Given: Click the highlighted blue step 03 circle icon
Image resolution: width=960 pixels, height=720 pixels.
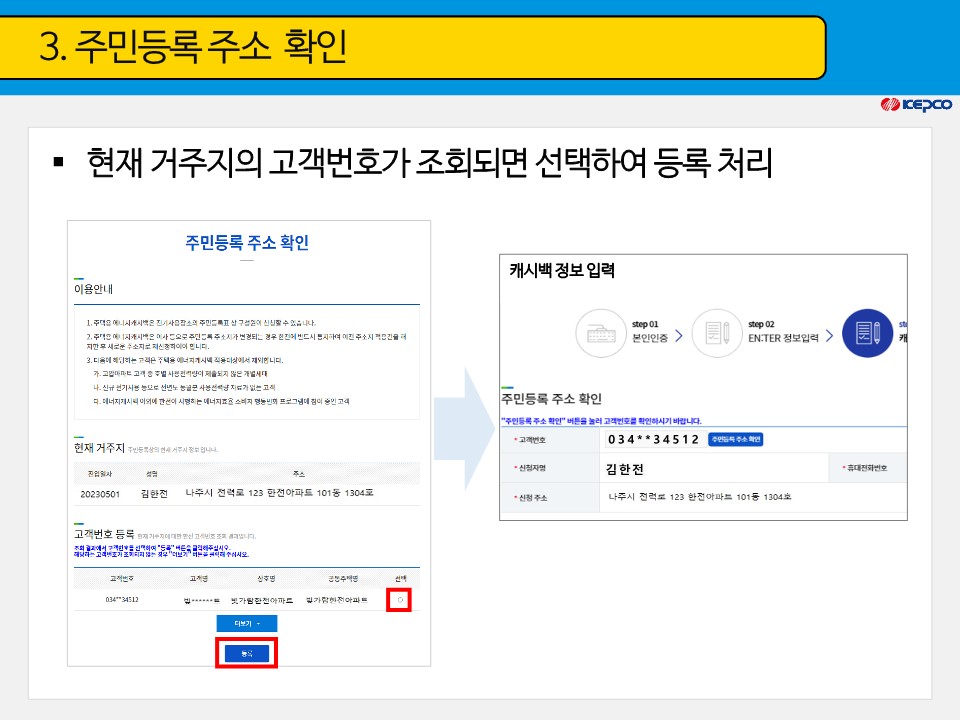Looking at the screenshot, I should 869,334.
